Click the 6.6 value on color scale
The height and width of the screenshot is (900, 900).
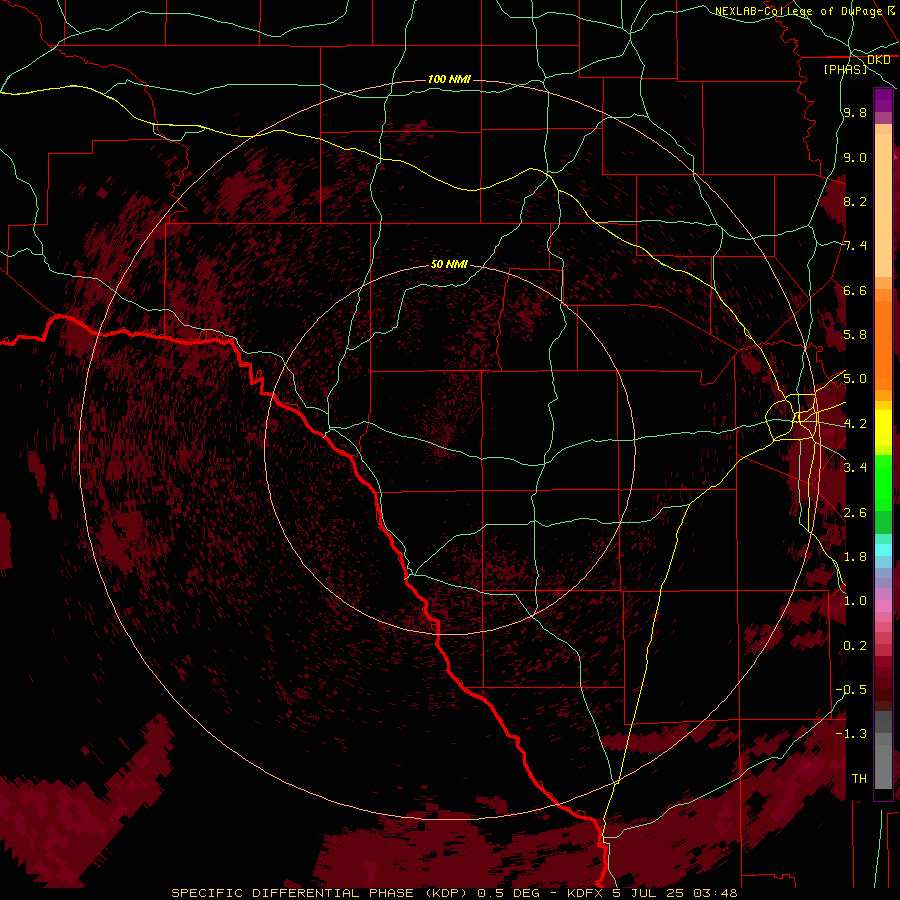855,290
